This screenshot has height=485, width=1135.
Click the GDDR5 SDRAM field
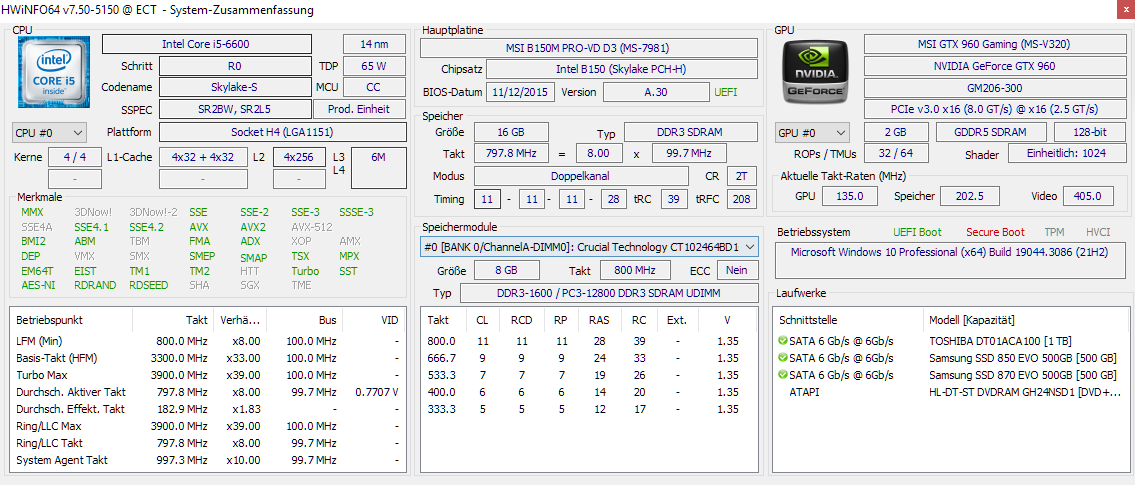(991, 132)
